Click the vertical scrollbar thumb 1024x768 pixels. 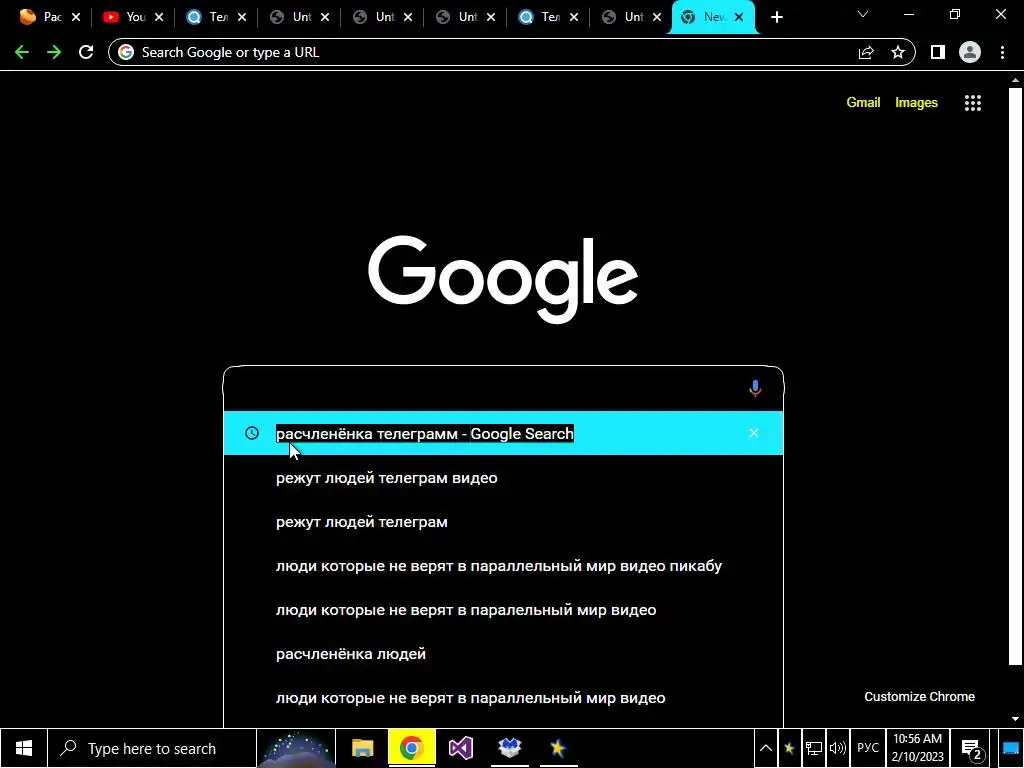[1015, 376]
